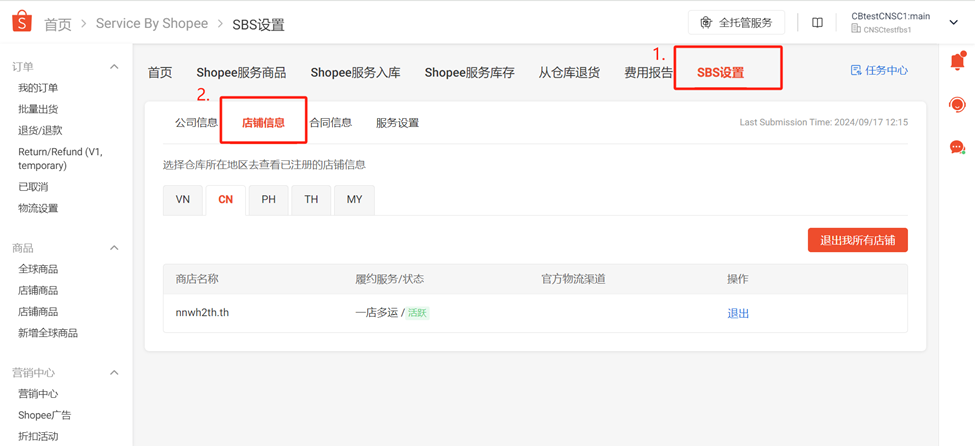Viewport: 975px width, 446px height.
Task: Select the TH region tab
Action: point(311,200)
